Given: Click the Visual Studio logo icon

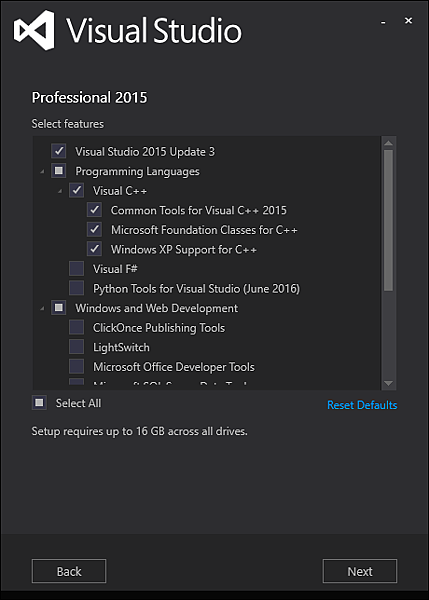Looking at the screenshot, I should [34, 30].
